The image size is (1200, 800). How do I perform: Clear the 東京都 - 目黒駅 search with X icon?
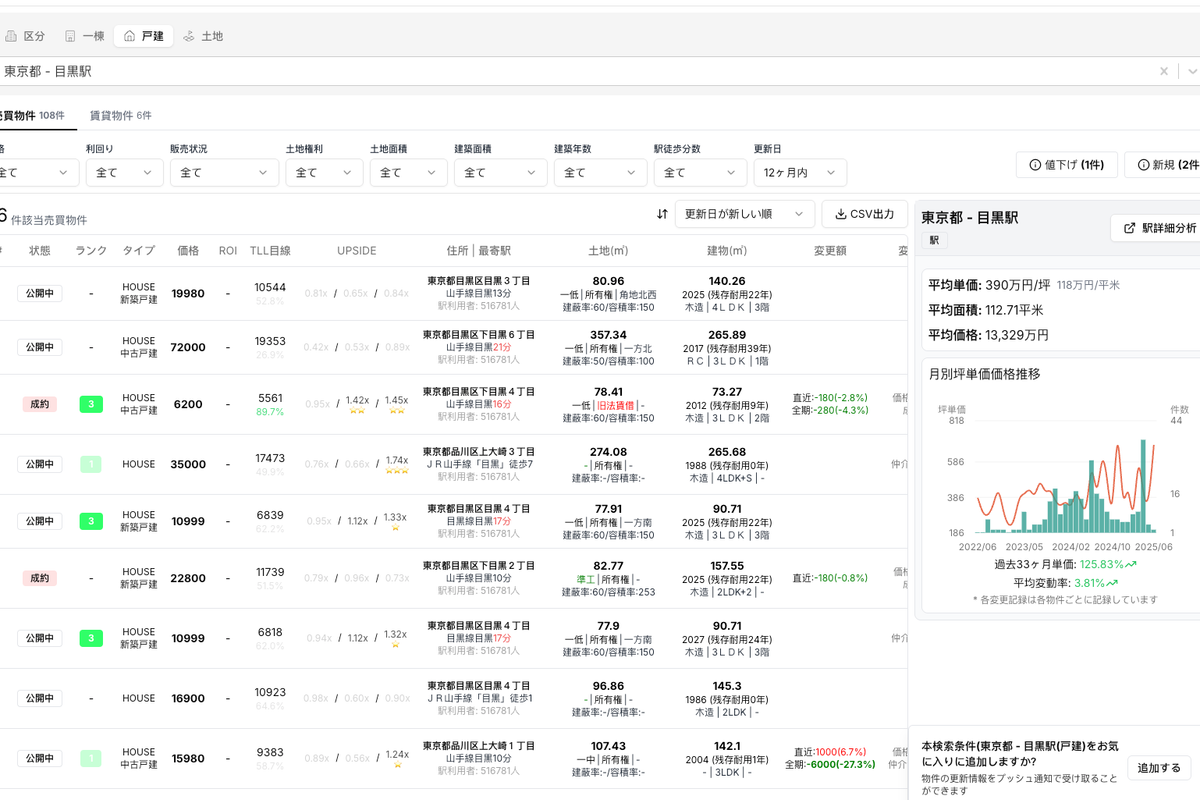tap(1164, 71)
